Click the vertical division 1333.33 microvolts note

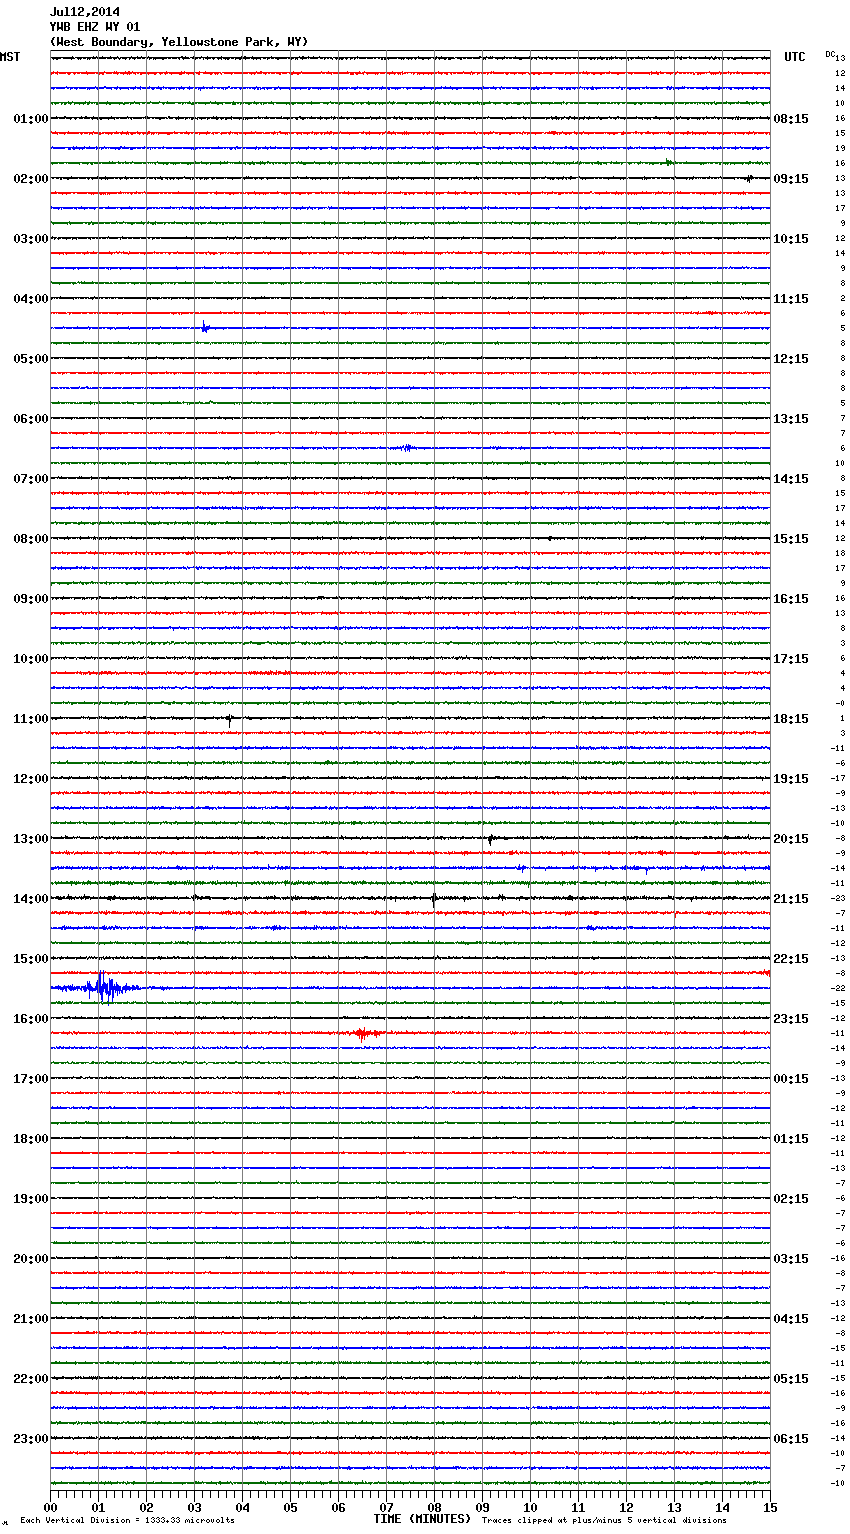point(127,1520)
